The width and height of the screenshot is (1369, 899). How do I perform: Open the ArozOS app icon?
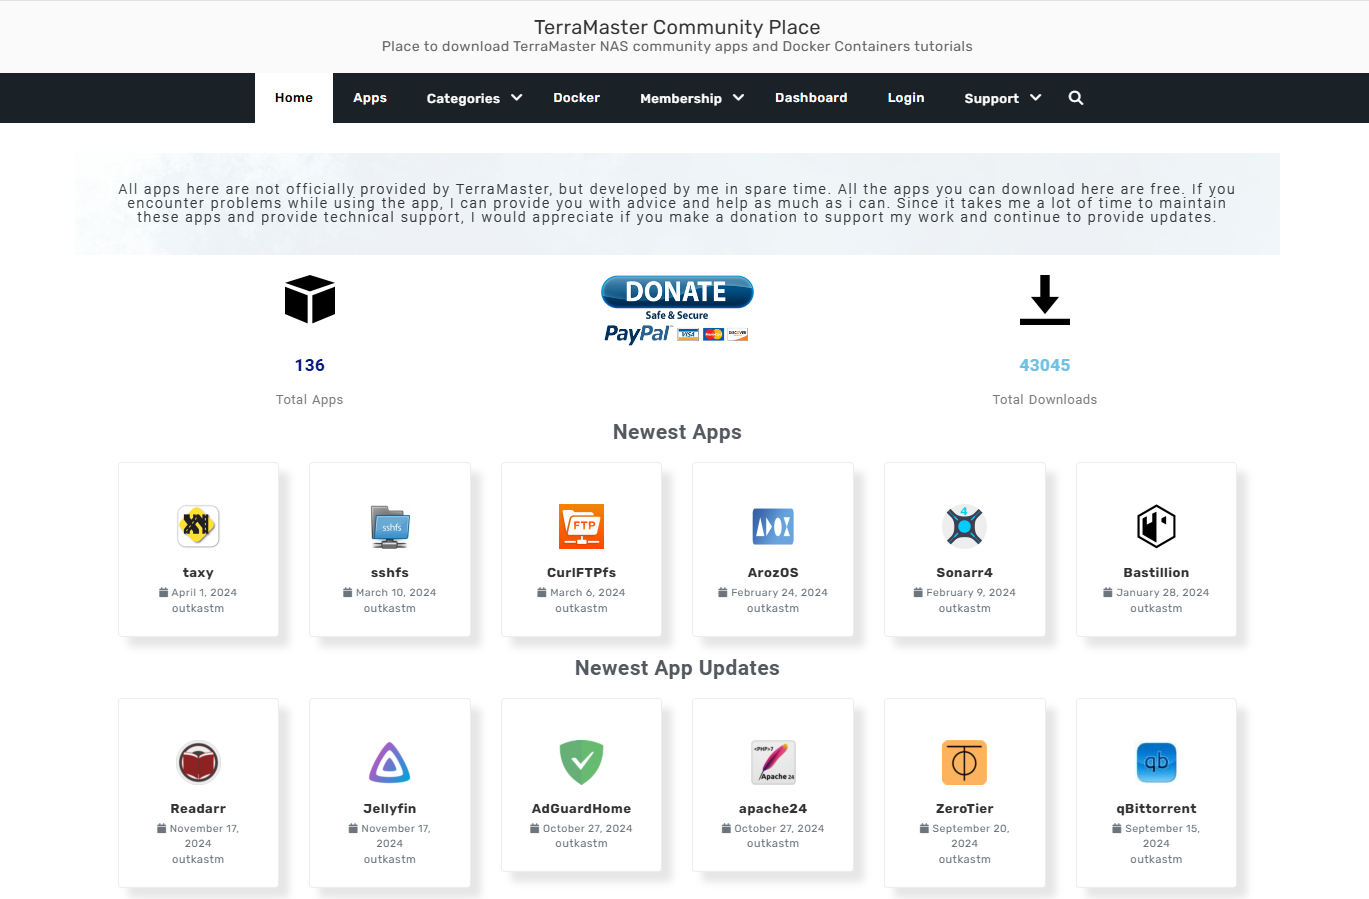click(773, 526)
